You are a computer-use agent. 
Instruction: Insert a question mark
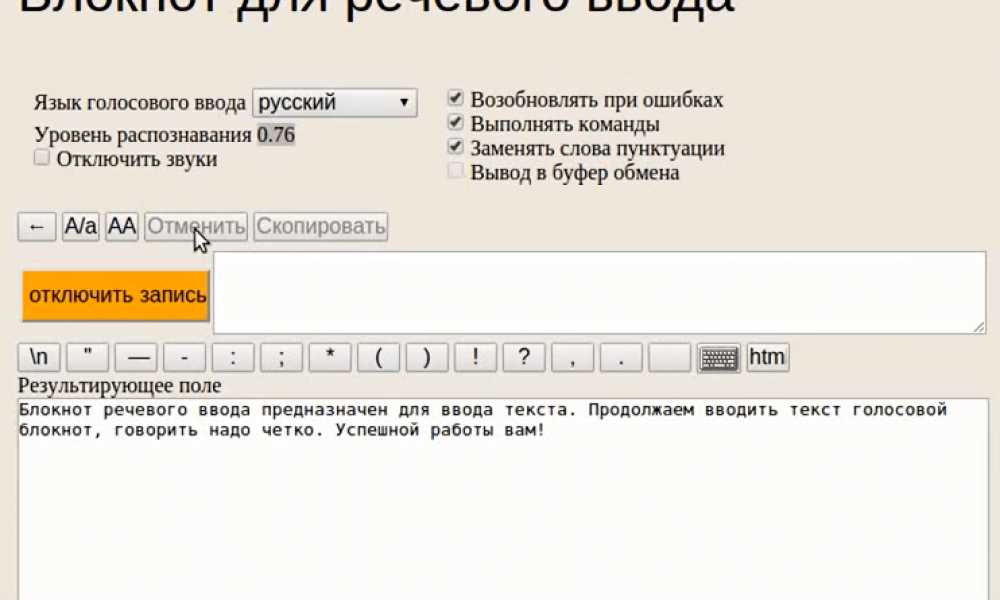click(x=524, y=357)
